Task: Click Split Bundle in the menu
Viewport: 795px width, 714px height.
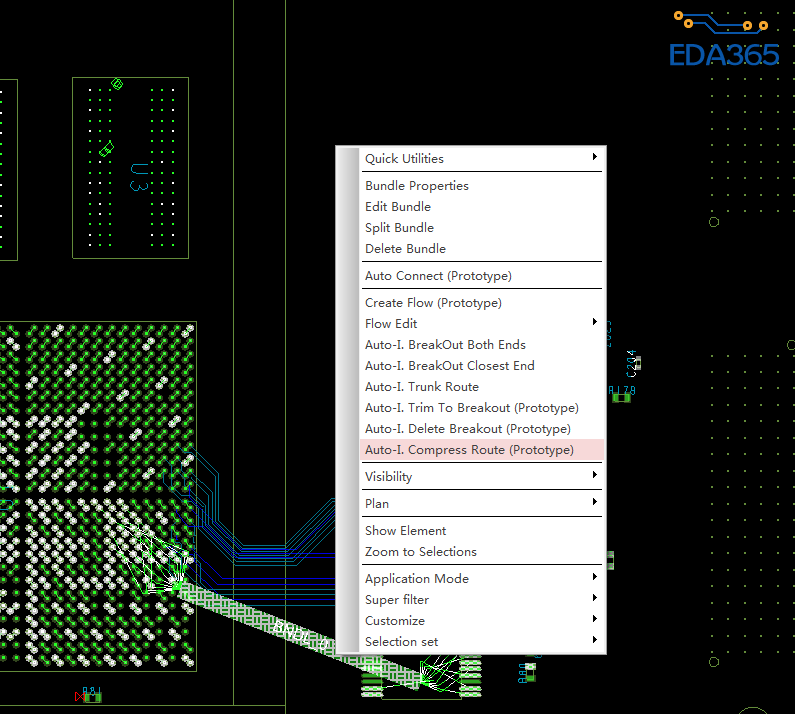Action: (399, 228)
